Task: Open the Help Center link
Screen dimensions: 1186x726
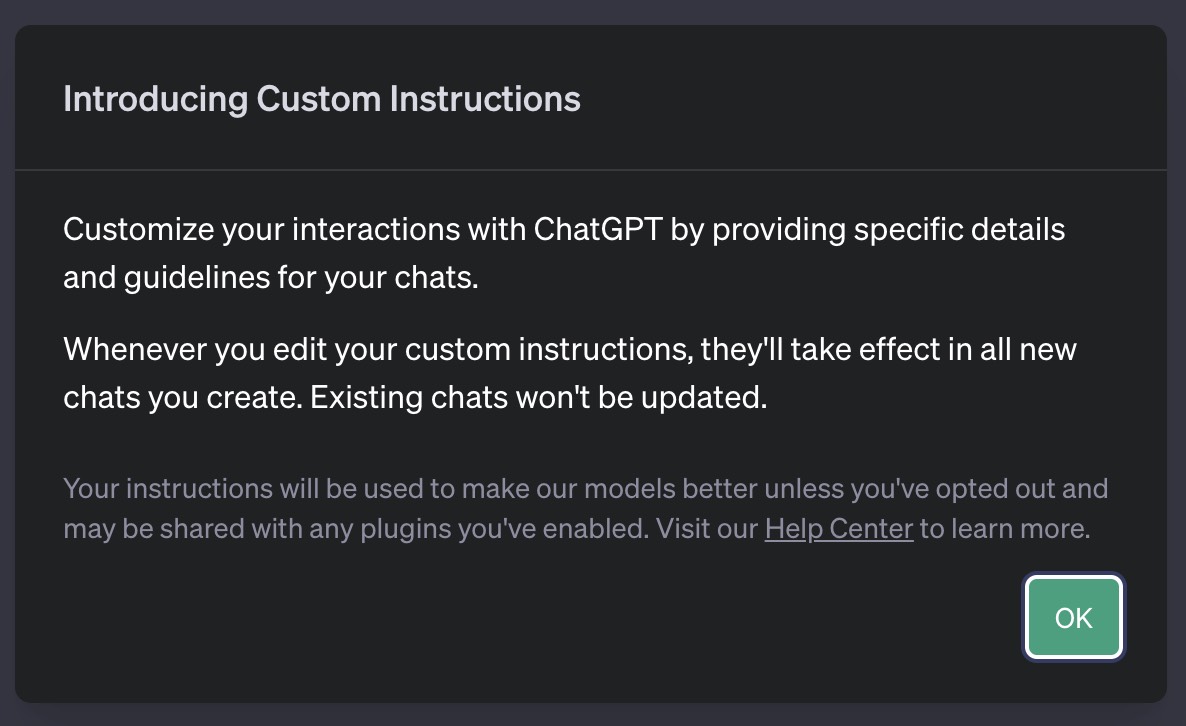Action: click(838, 528)
